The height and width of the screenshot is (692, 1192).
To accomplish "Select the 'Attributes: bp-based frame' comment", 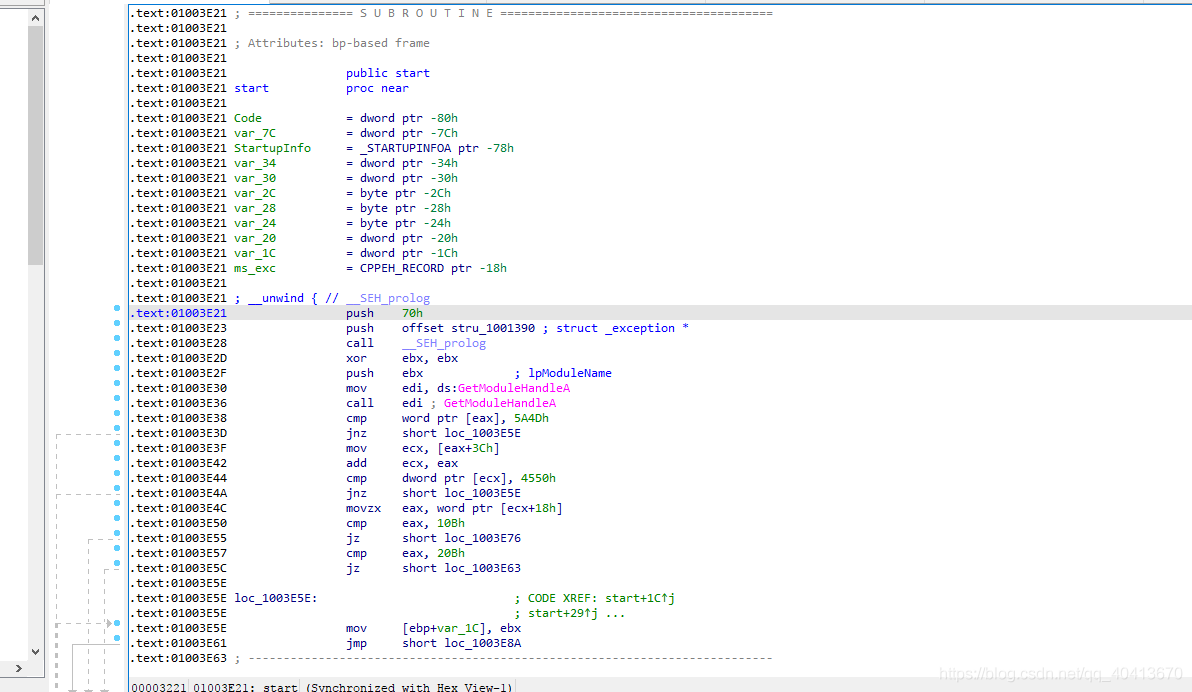I will [x=339, y=43].
